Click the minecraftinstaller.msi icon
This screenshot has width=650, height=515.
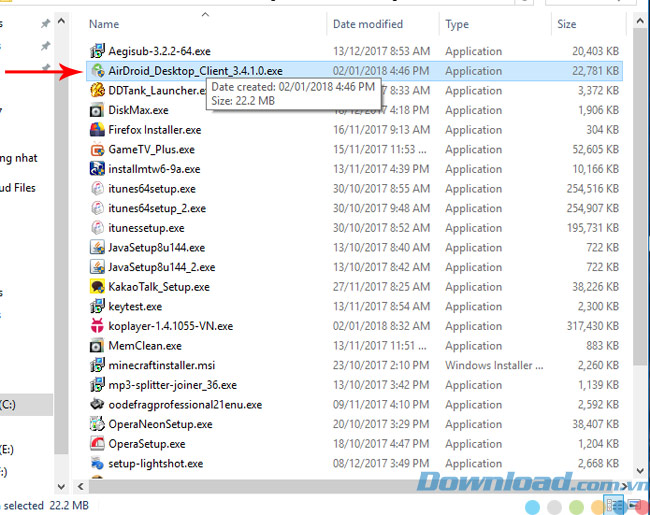(97, 365)
